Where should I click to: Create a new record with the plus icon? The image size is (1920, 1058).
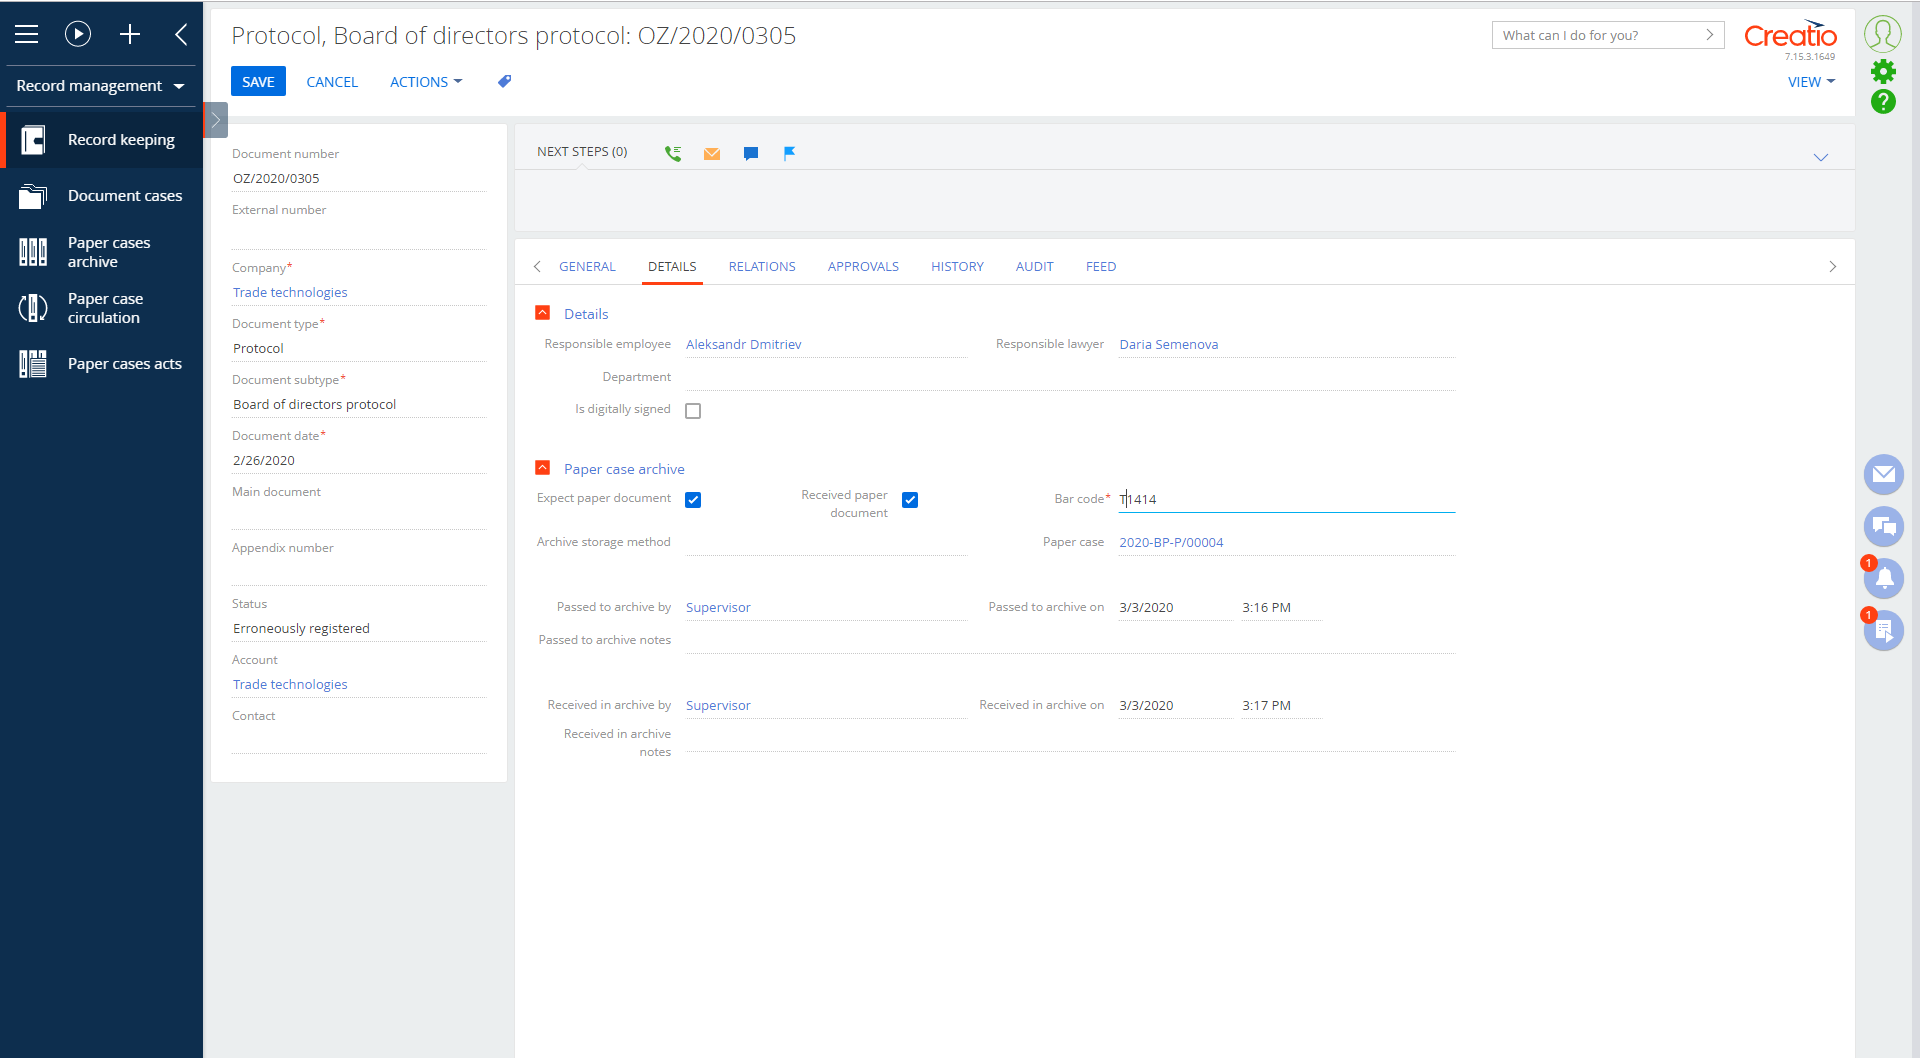pos(130,33)
